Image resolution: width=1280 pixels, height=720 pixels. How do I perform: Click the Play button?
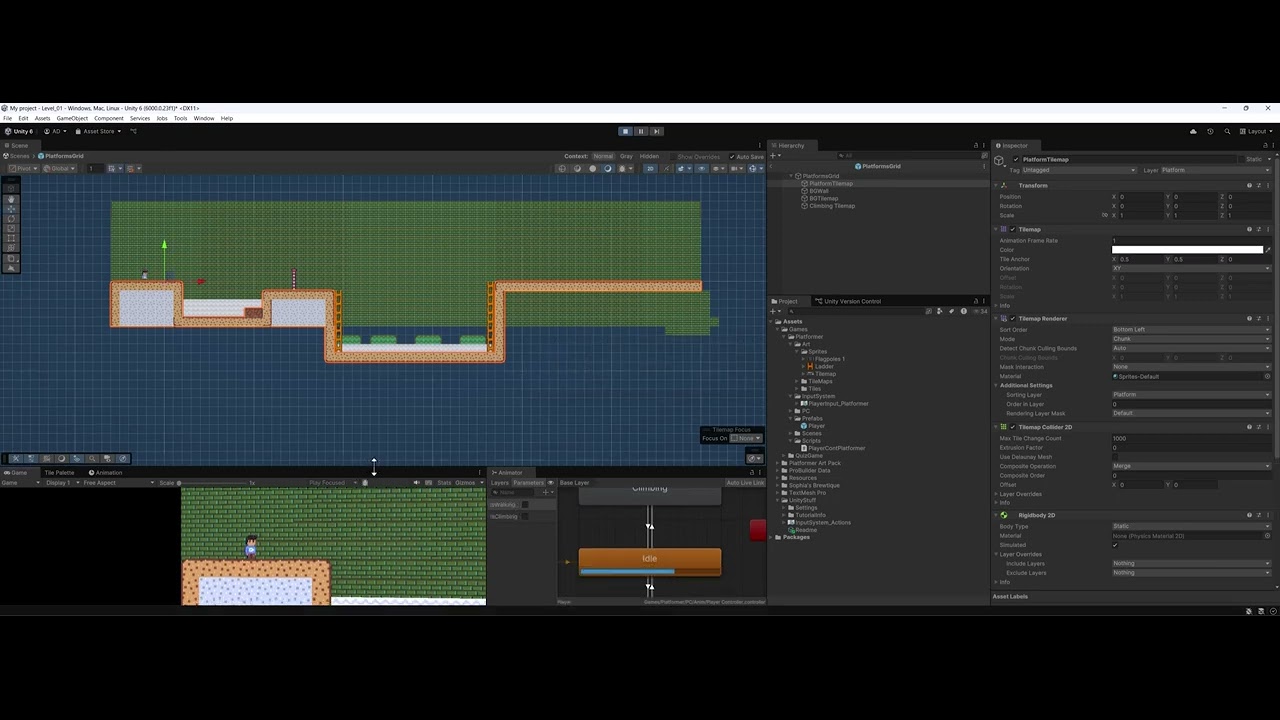coord(625,131)
